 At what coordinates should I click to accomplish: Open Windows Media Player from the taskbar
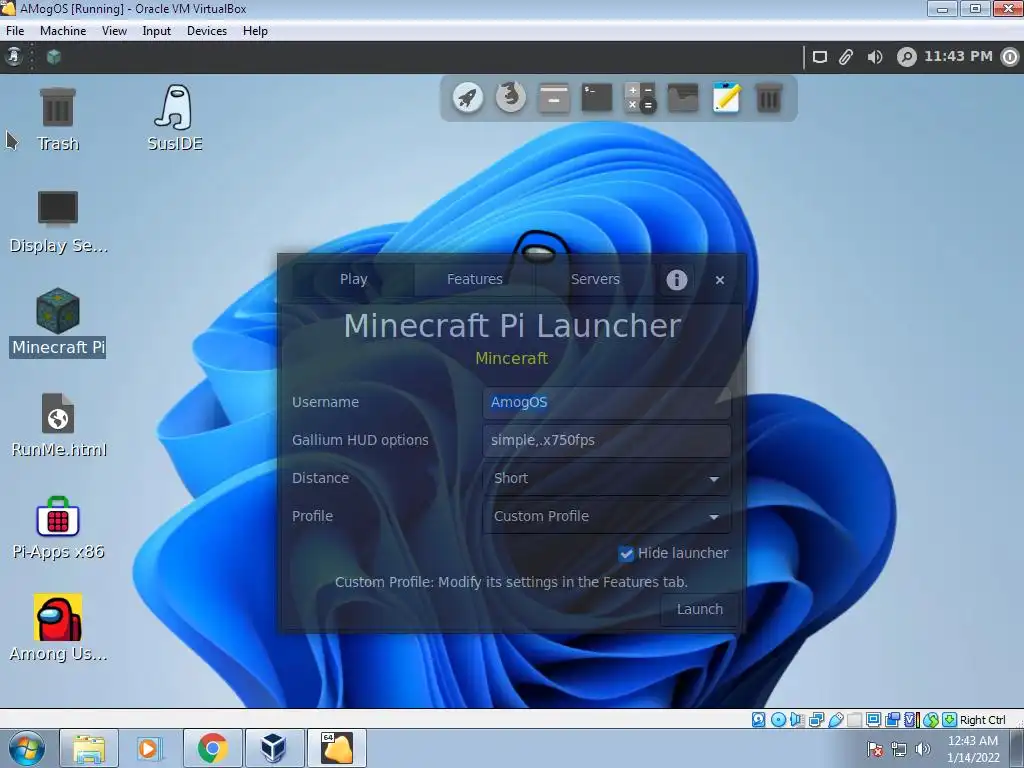tap(150, 748)
